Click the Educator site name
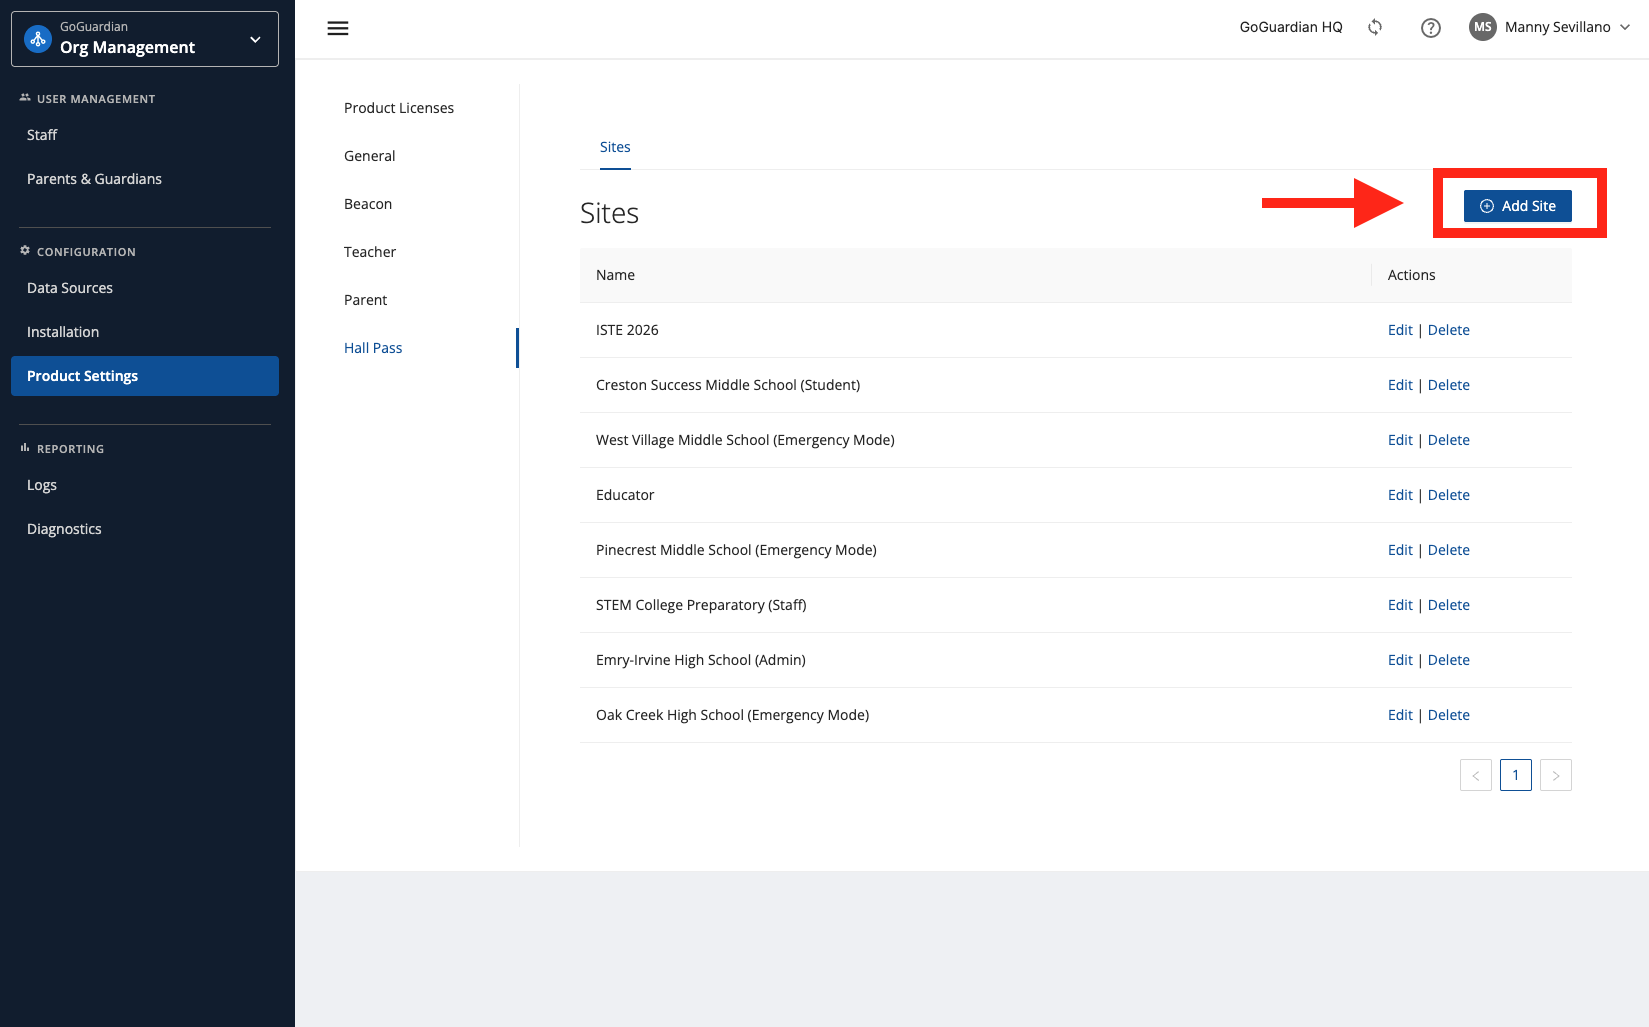The width and height of the screenshot is (1649, 1027). [625, 495]
